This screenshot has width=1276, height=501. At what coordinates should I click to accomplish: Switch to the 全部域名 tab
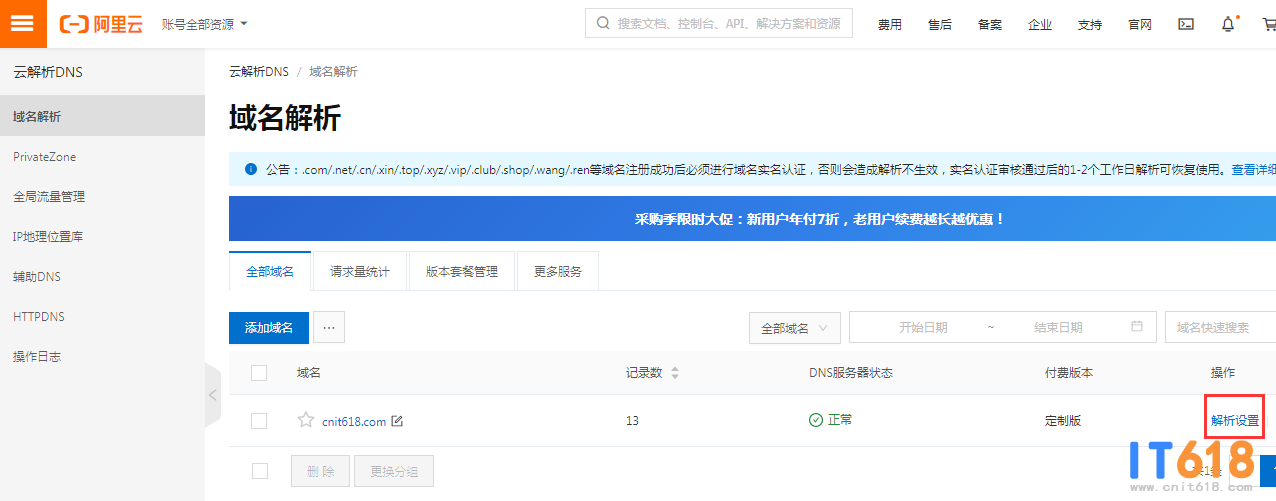pyautogui.click(x=270, y=271)
